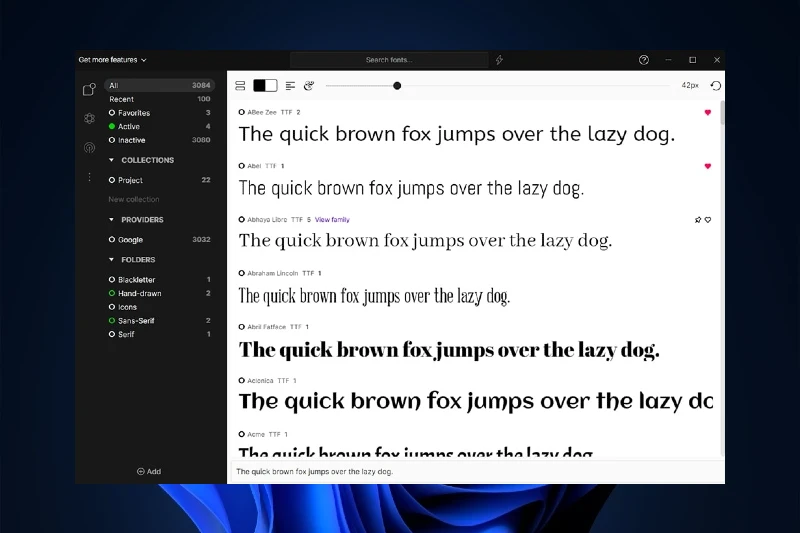The image size is (800, 533).
Task: Unfavorite the ABeeZee font heart icon
Action: [x=708, y=113]
